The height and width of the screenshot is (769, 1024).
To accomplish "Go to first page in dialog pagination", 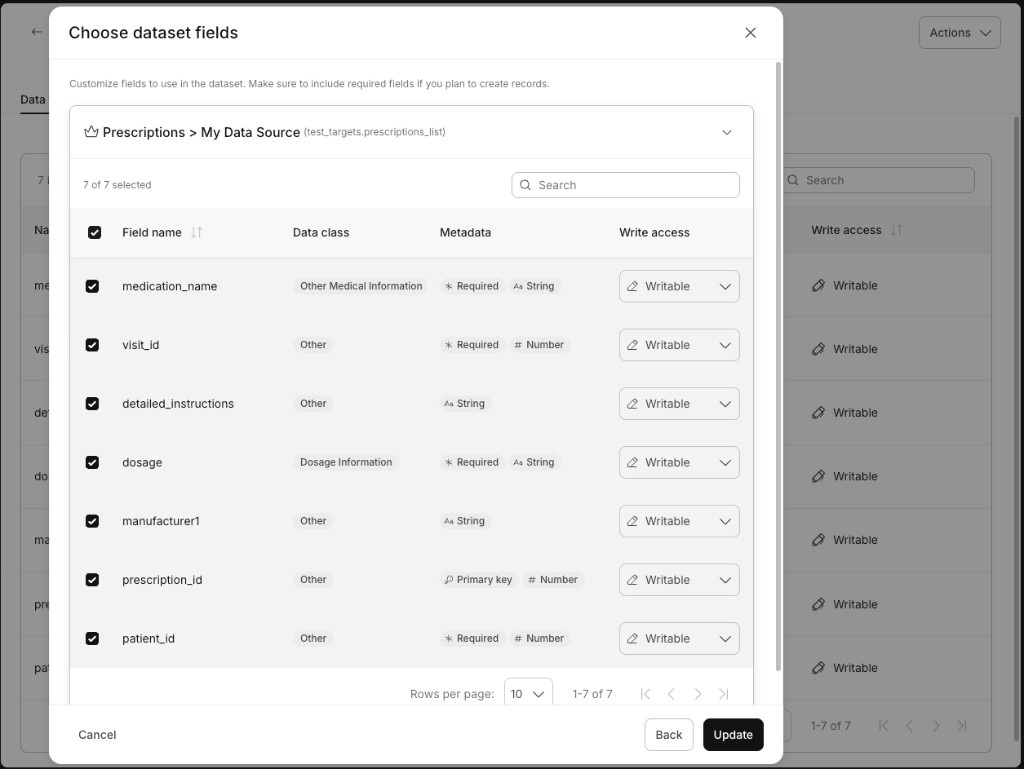I will click(x=645, y=694).
